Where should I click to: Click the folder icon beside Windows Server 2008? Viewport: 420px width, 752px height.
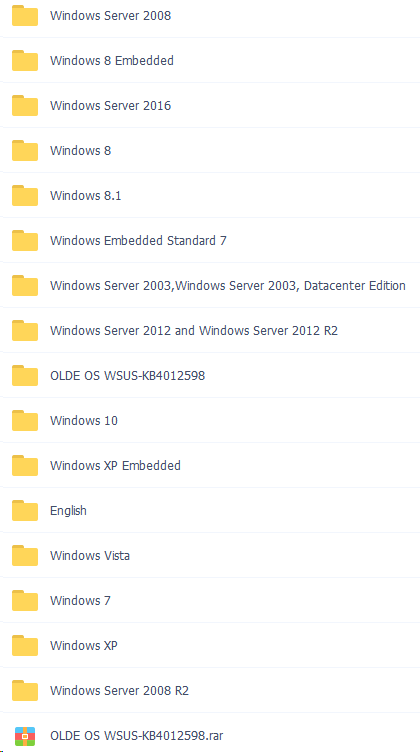tap(25, 16)
